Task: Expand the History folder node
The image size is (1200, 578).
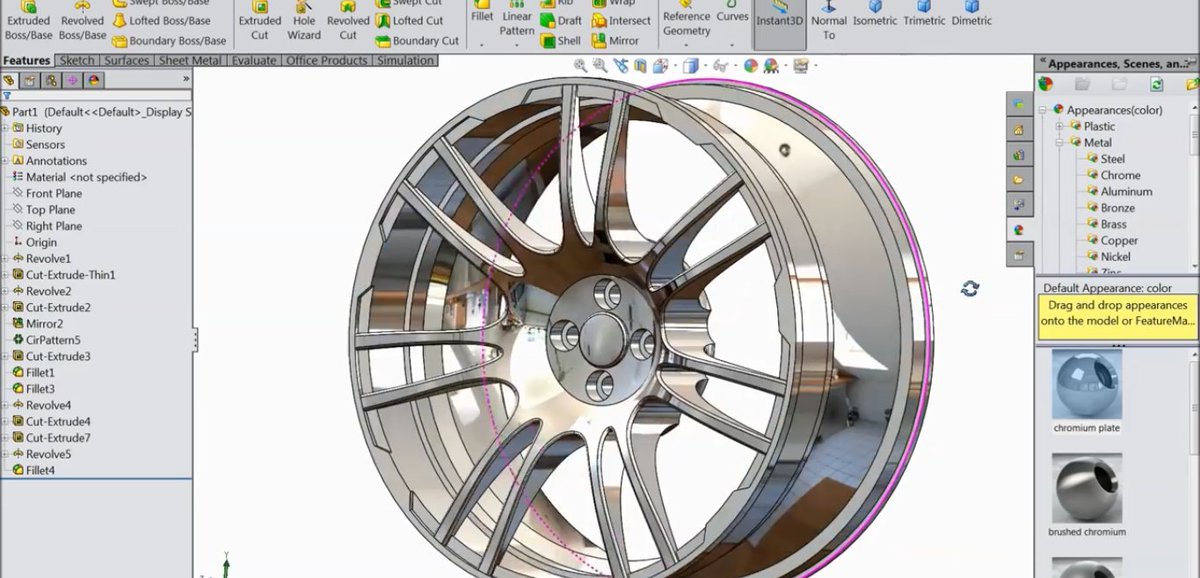Action: (5, 128)
